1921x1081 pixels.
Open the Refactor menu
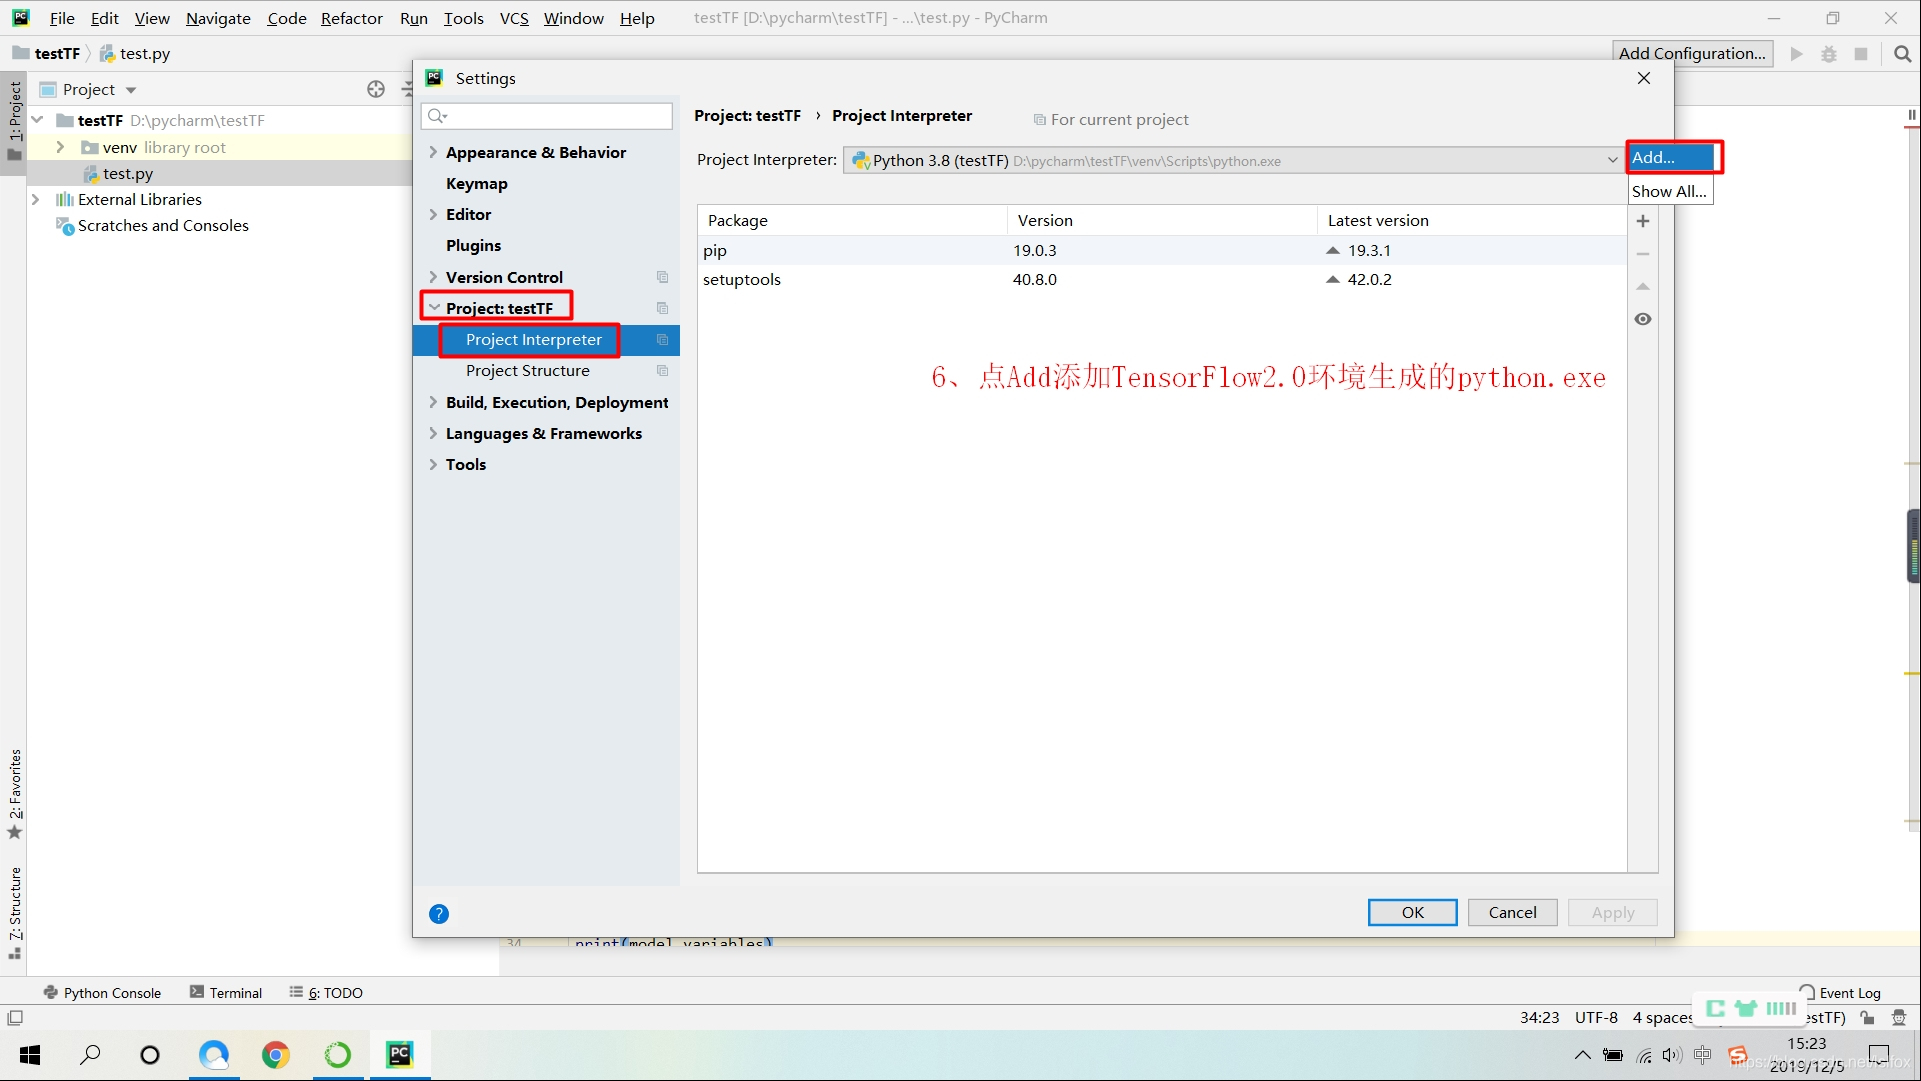tap(351, 18)
